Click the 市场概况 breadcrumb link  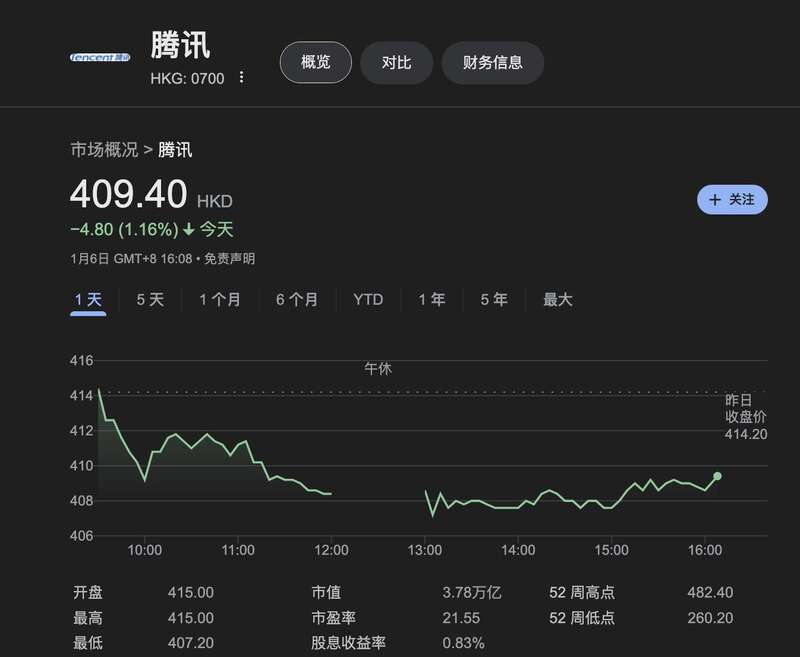click(x=104, y=150)
